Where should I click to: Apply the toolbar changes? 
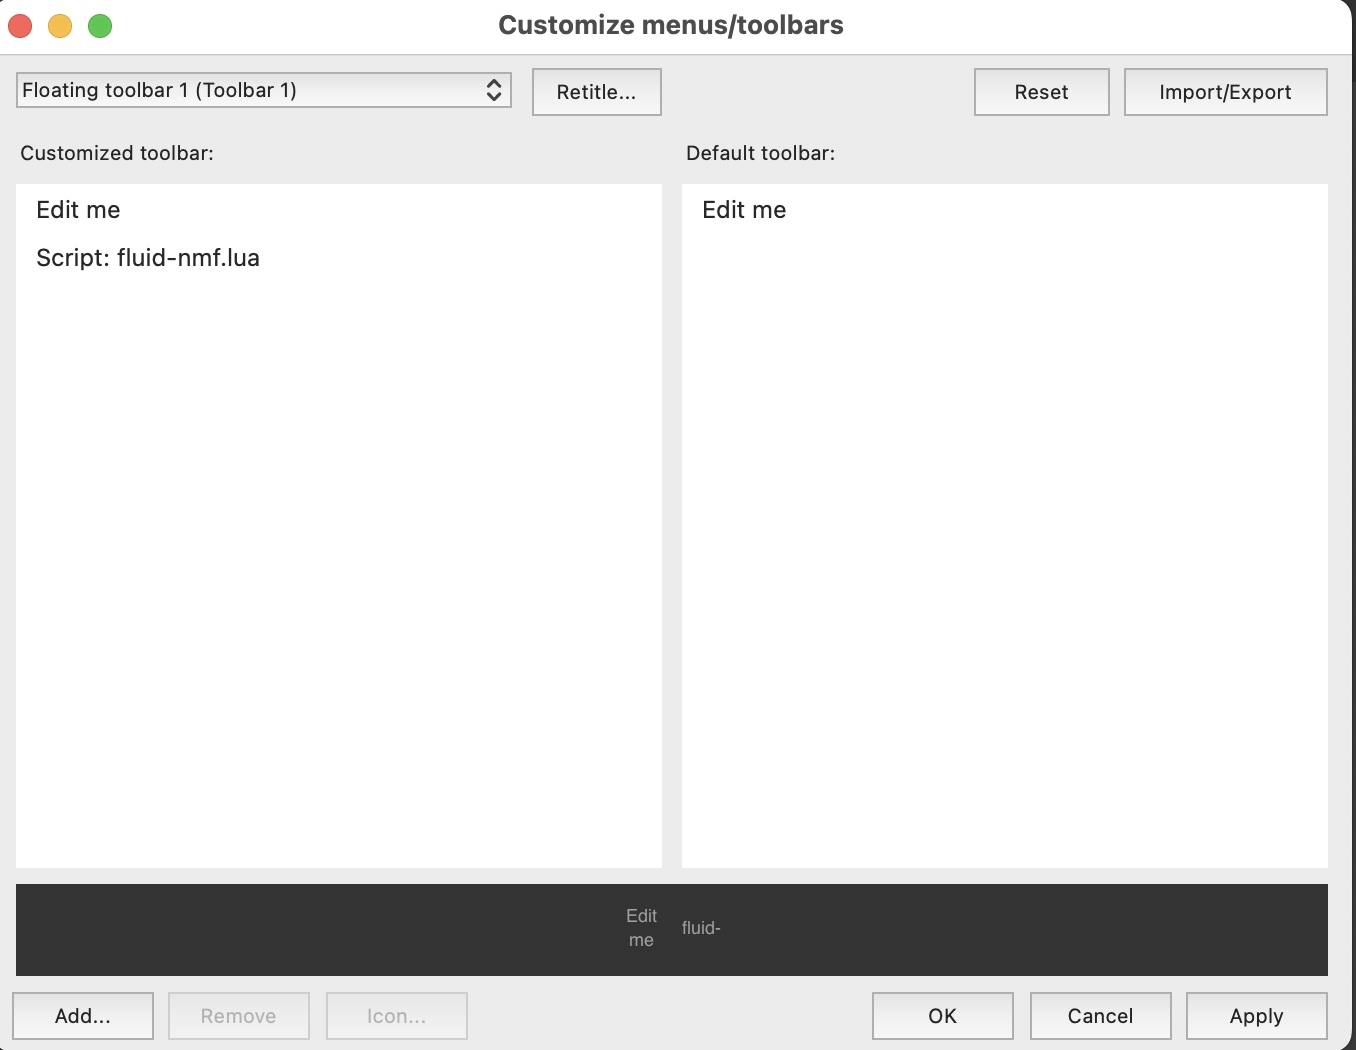1256,1016
